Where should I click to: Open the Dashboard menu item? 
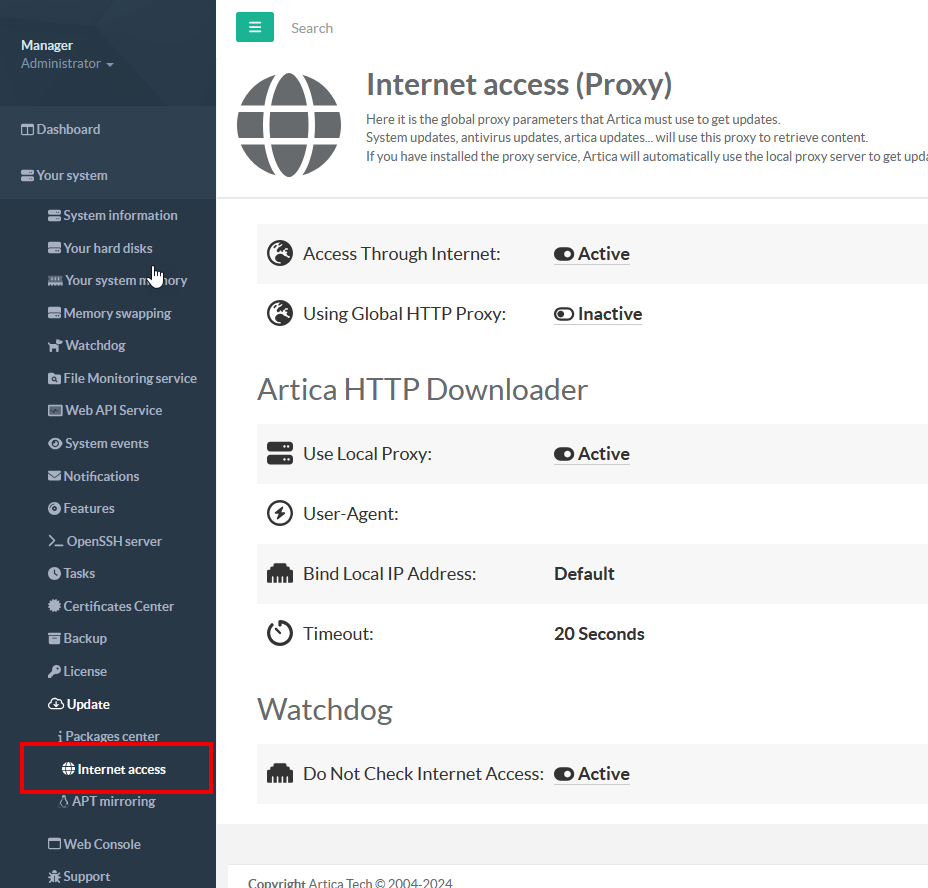68,130
